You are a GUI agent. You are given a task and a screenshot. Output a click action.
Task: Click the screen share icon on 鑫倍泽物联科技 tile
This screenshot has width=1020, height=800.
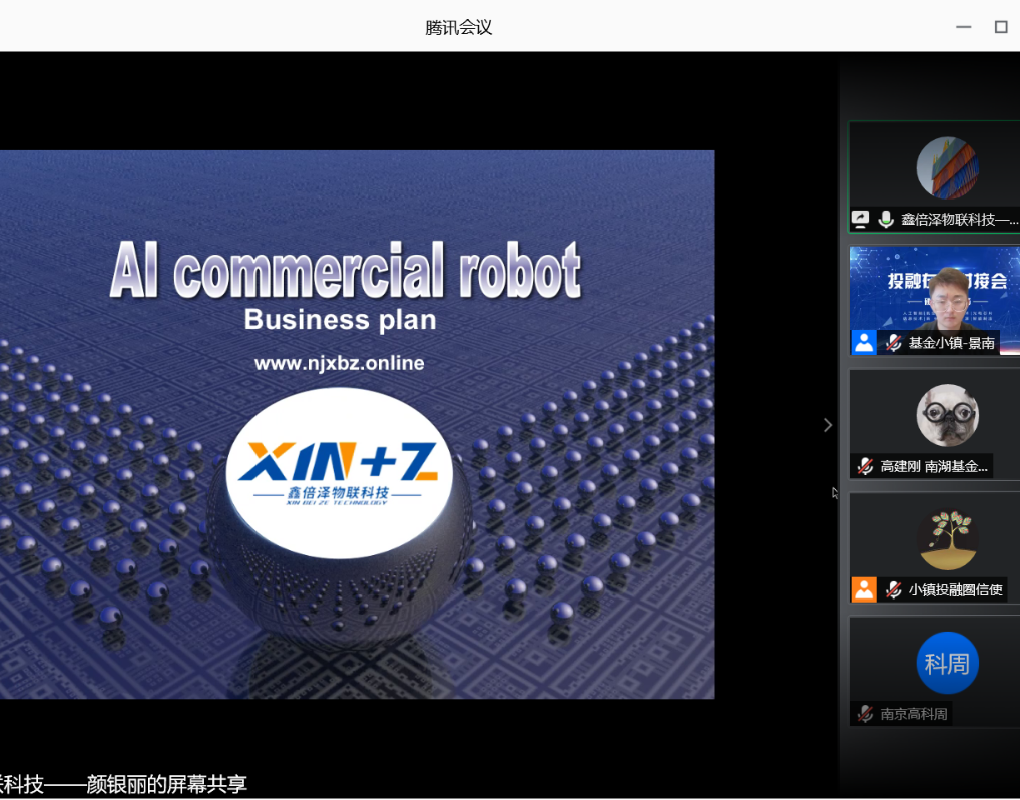(861, 219)
